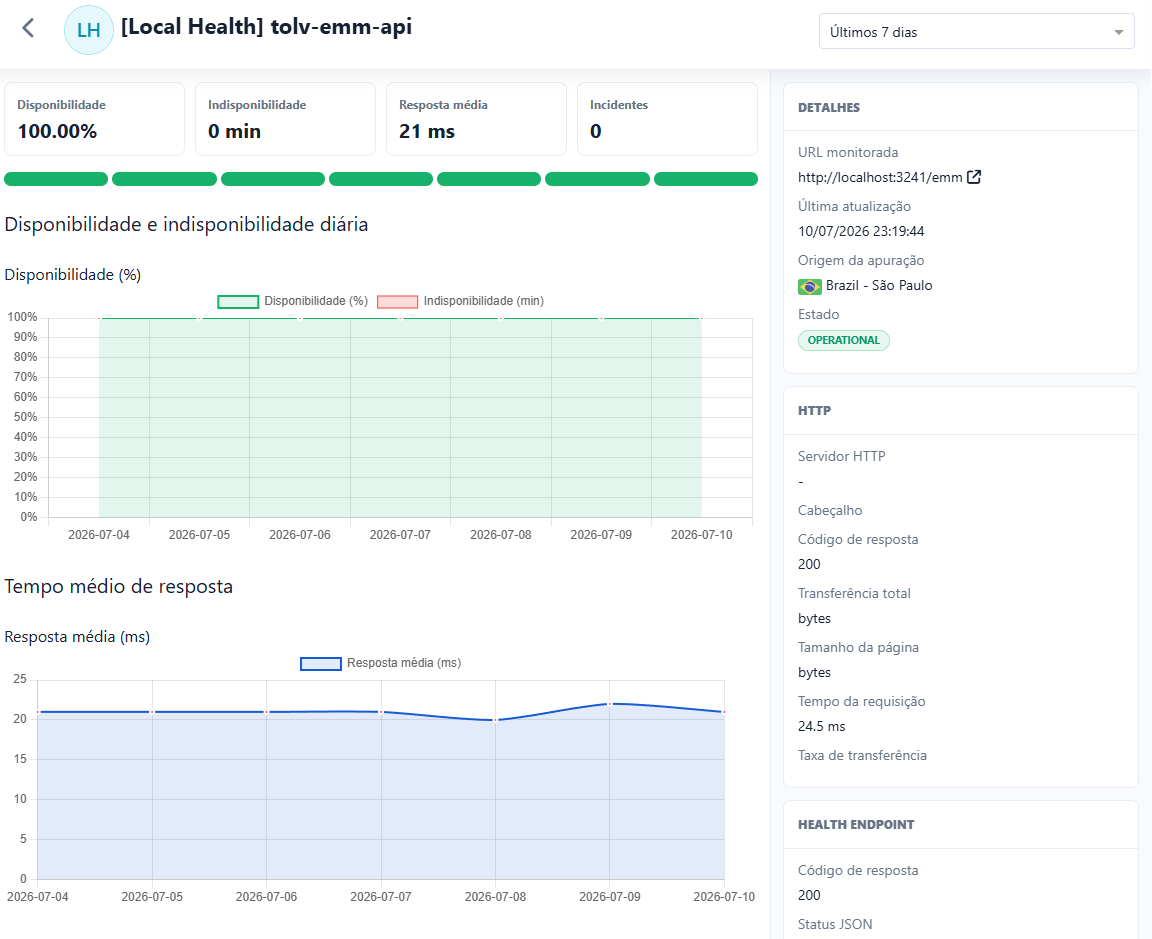This screenshot has width=1152, height=939.
Task: Click the Brazil flag icon
Action: (809, 286)
